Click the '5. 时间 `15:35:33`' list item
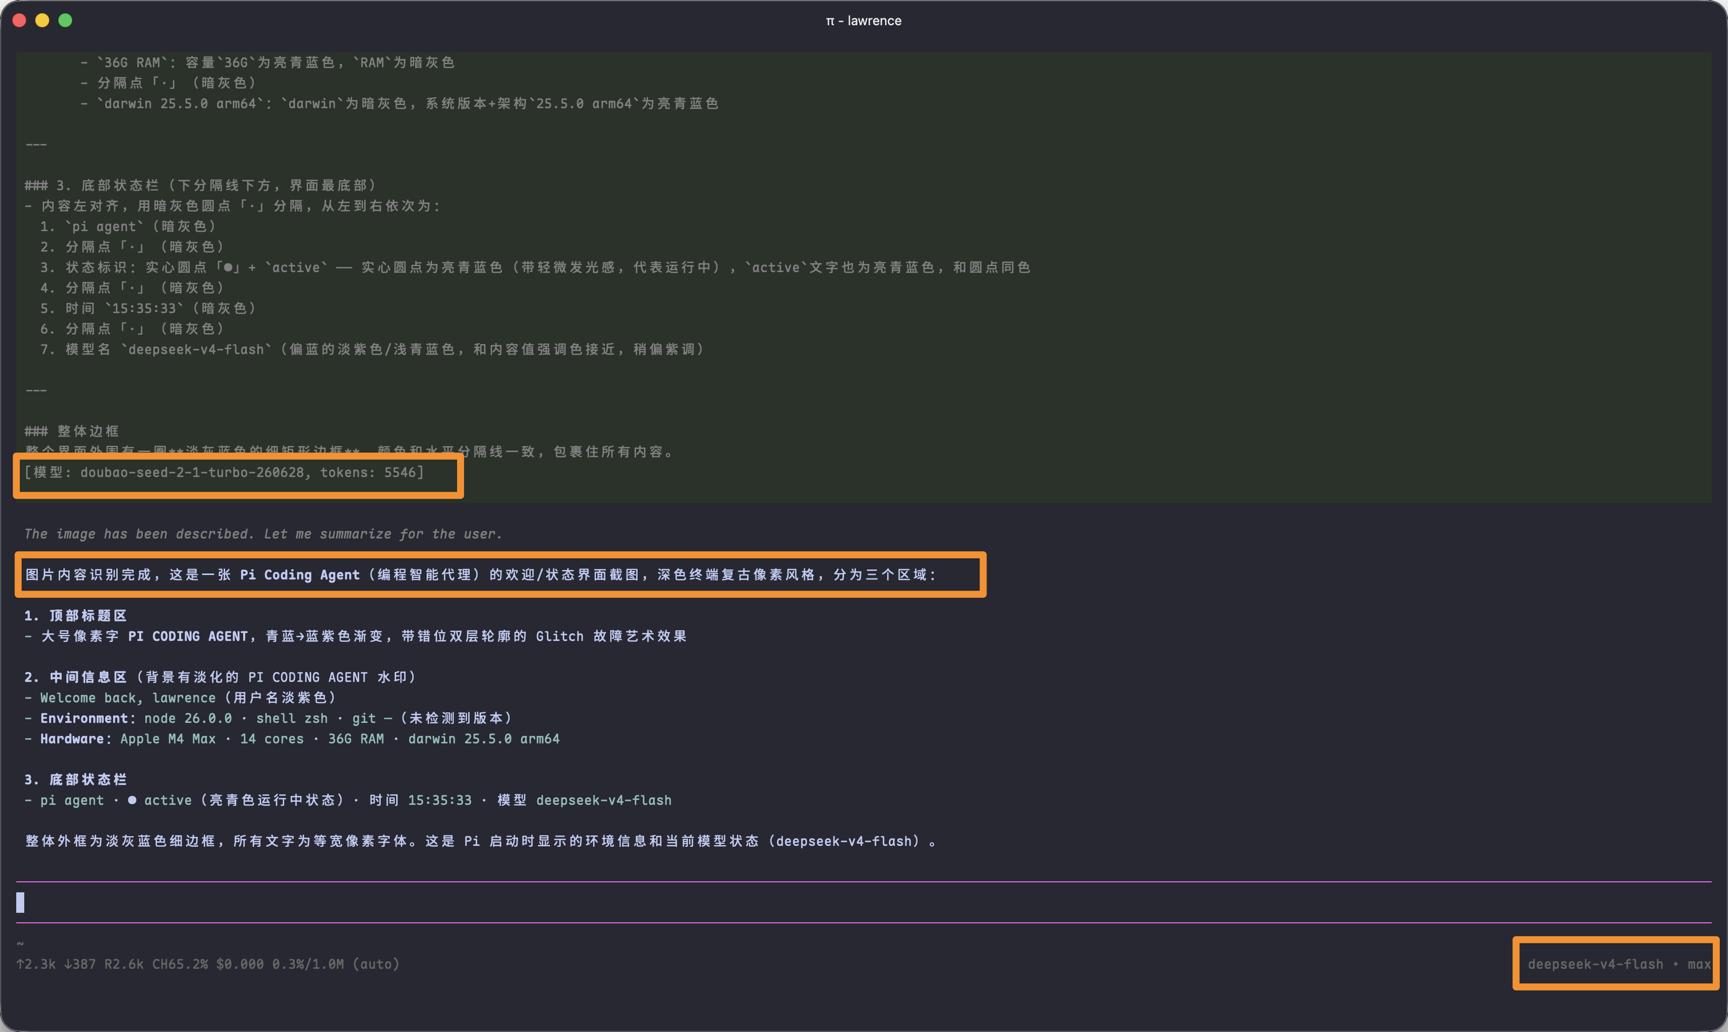 pyautogui.click(x=148, y=308)
